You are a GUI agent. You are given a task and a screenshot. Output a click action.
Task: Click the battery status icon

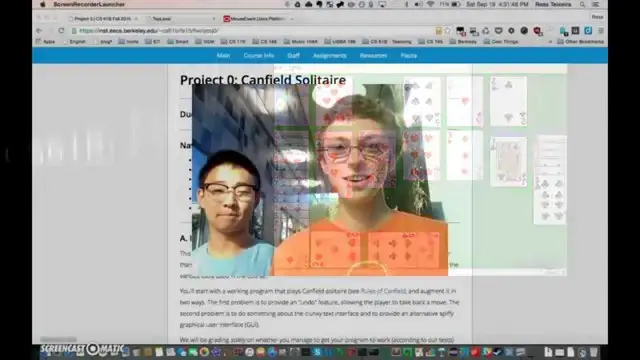456,4
